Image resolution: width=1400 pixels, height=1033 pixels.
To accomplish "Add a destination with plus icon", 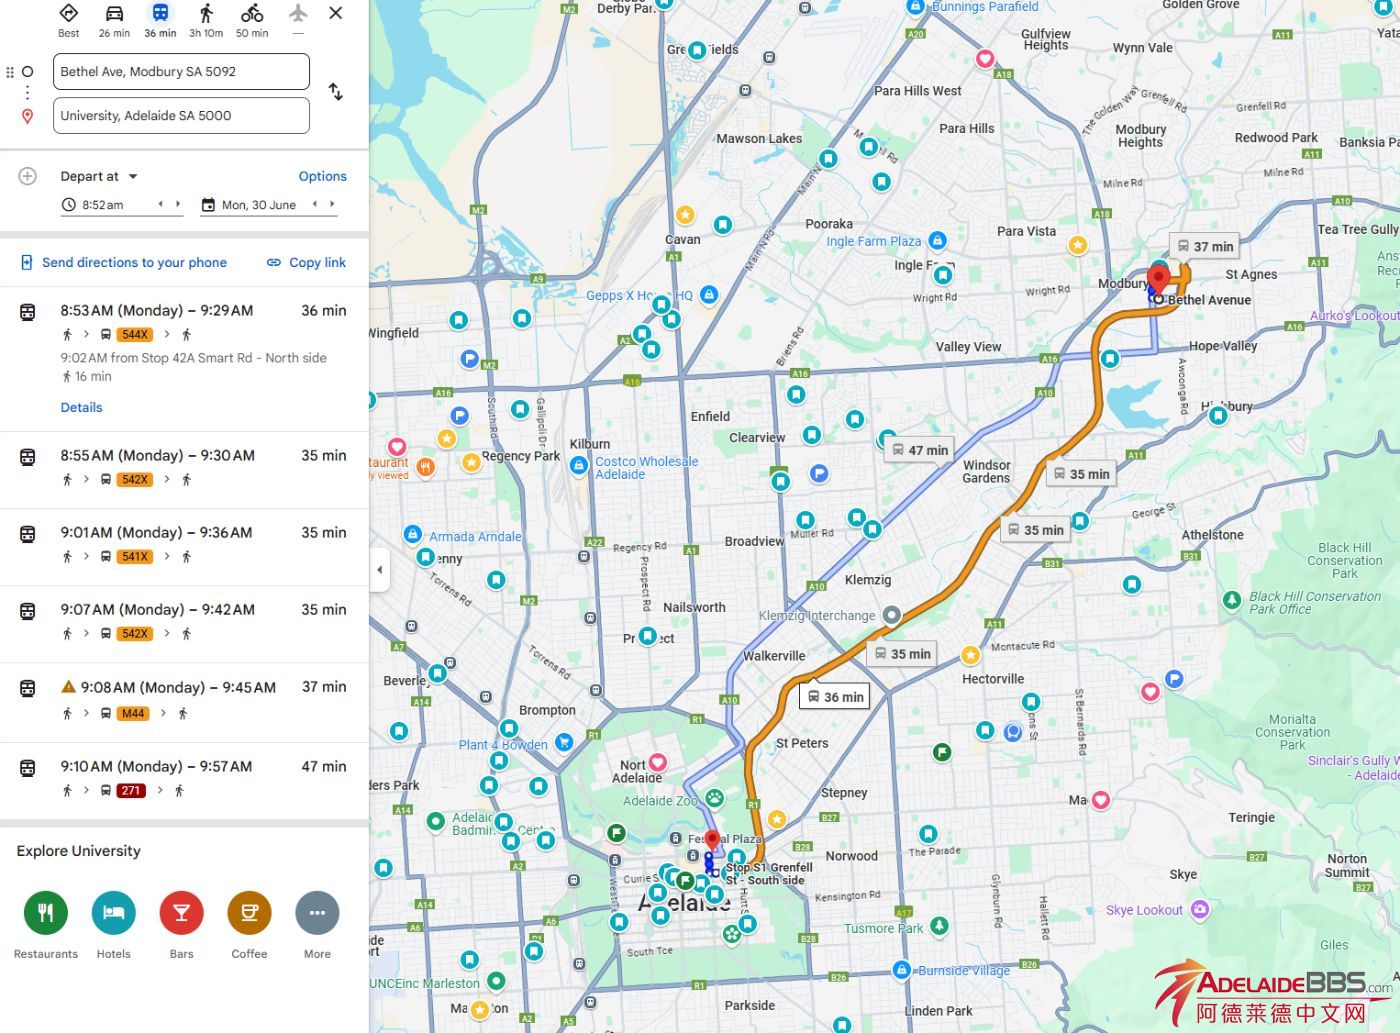I will (28, 176).
